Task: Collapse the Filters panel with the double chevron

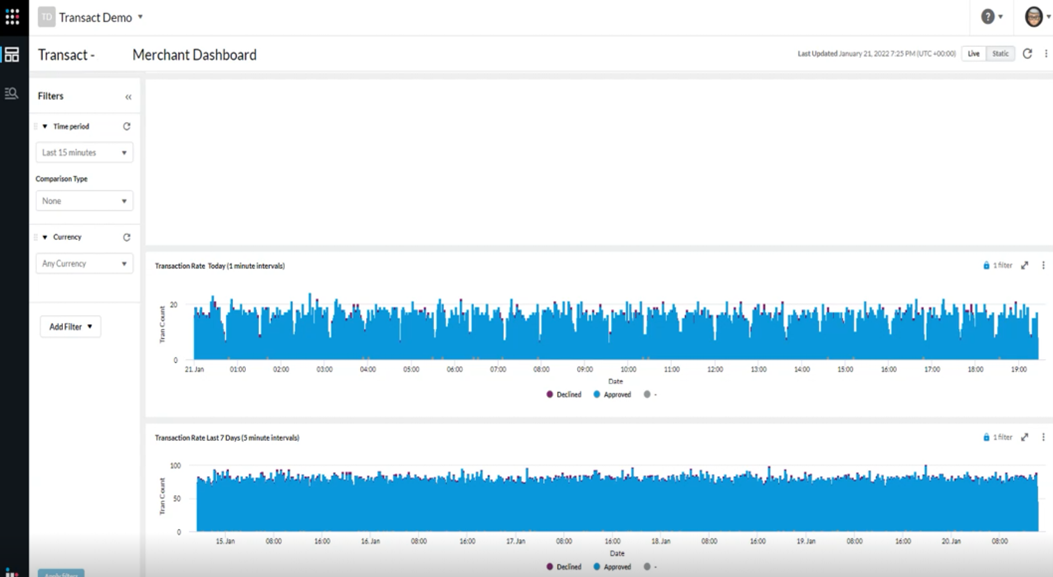Action: click(127, 96)
